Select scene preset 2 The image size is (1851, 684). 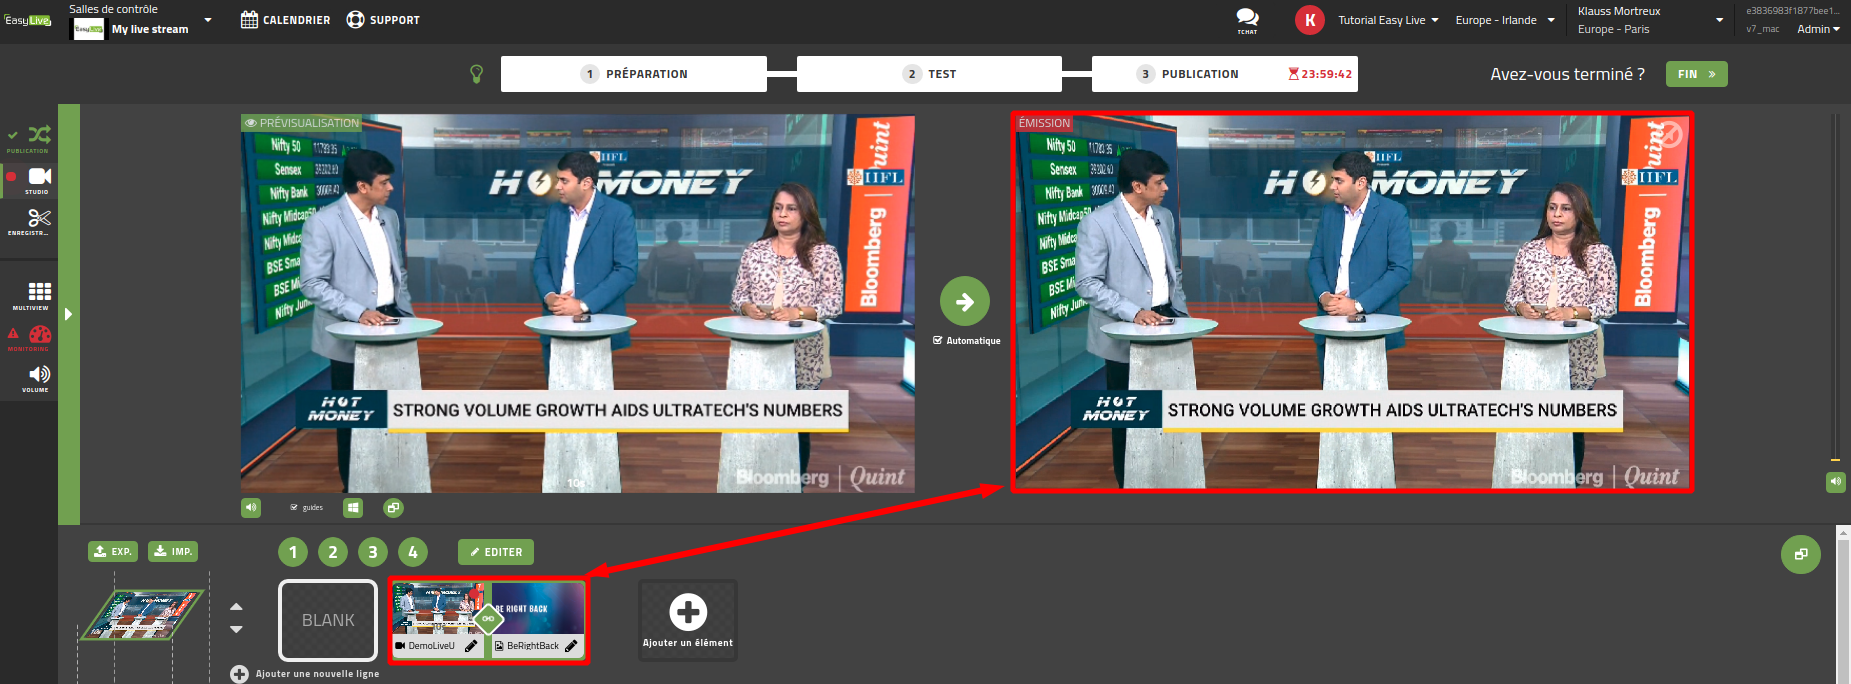(333, 552)
